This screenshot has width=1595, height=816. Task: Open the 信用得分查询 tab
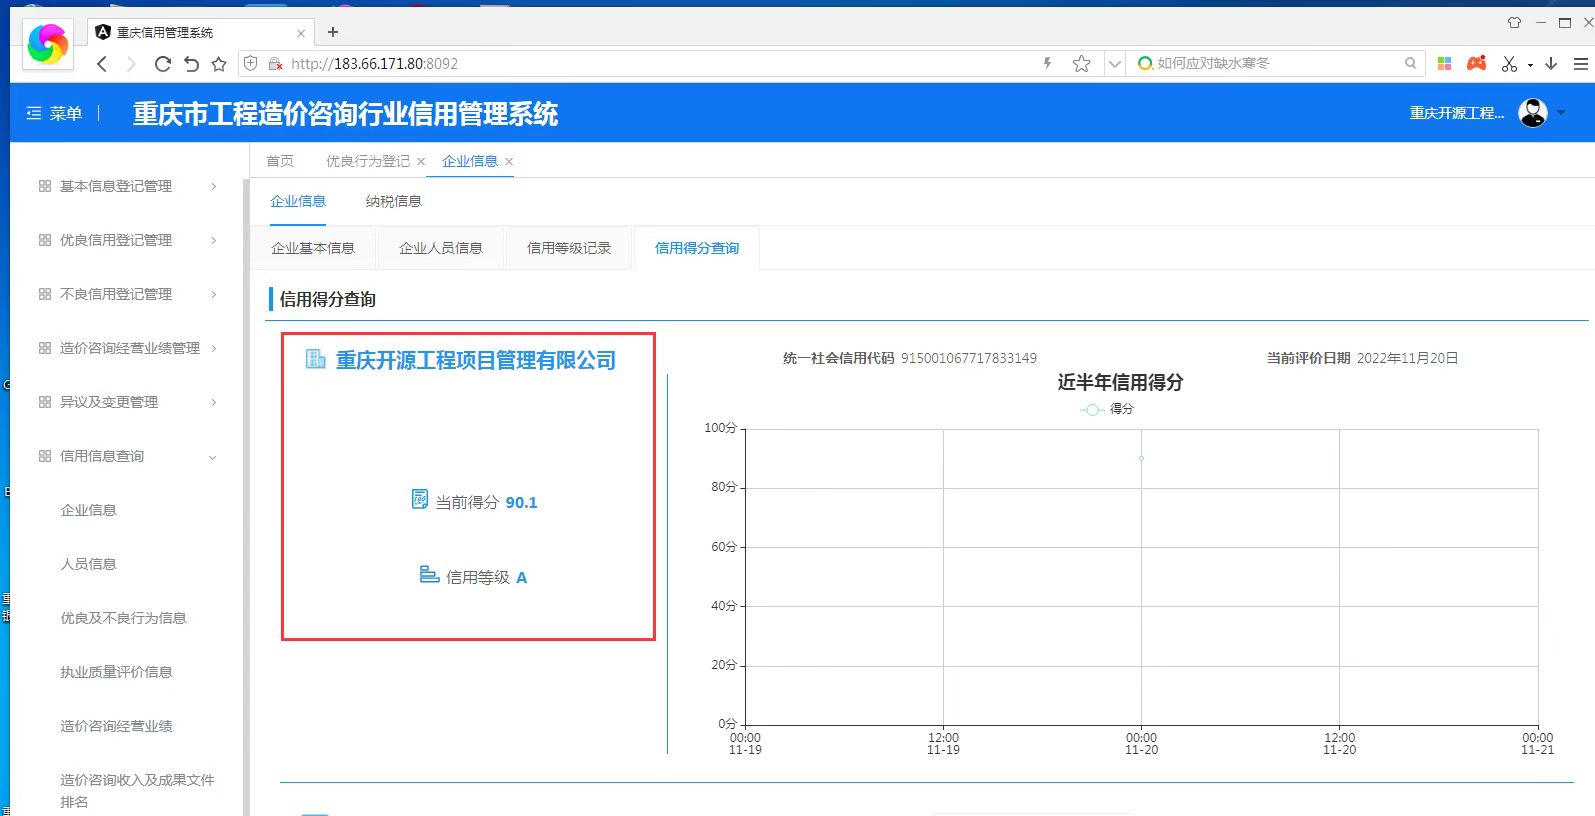[x=697, y=248]
